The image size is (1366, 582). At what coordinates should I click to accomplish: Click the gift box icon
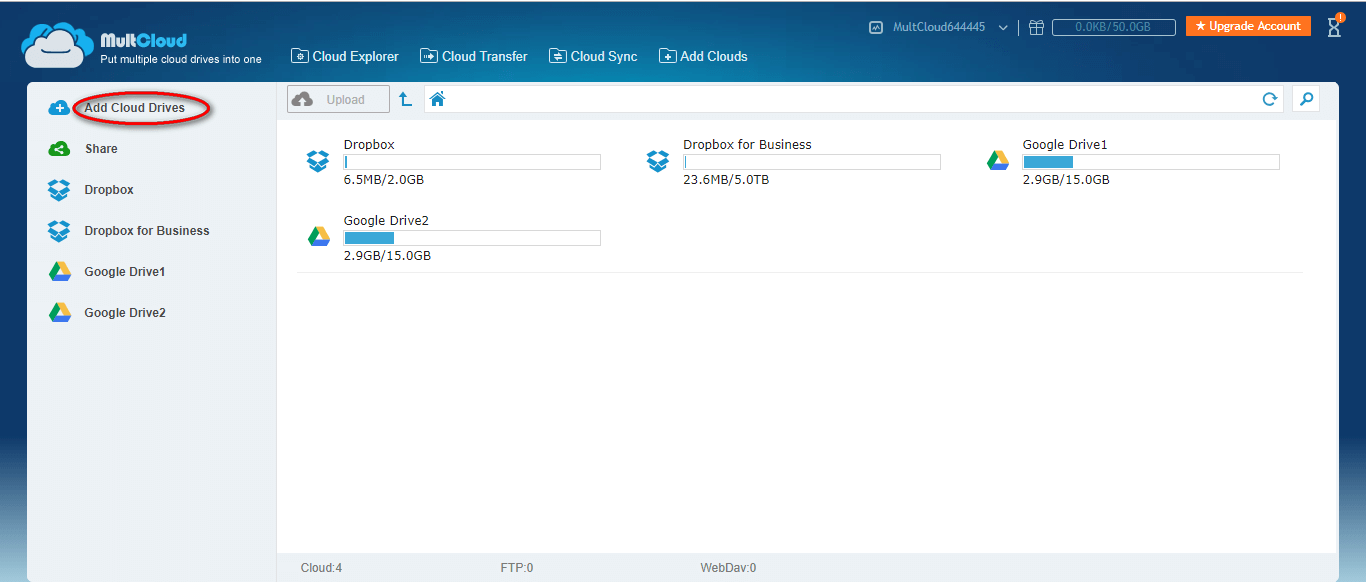pyautogui.click(x=1036, y=28)
